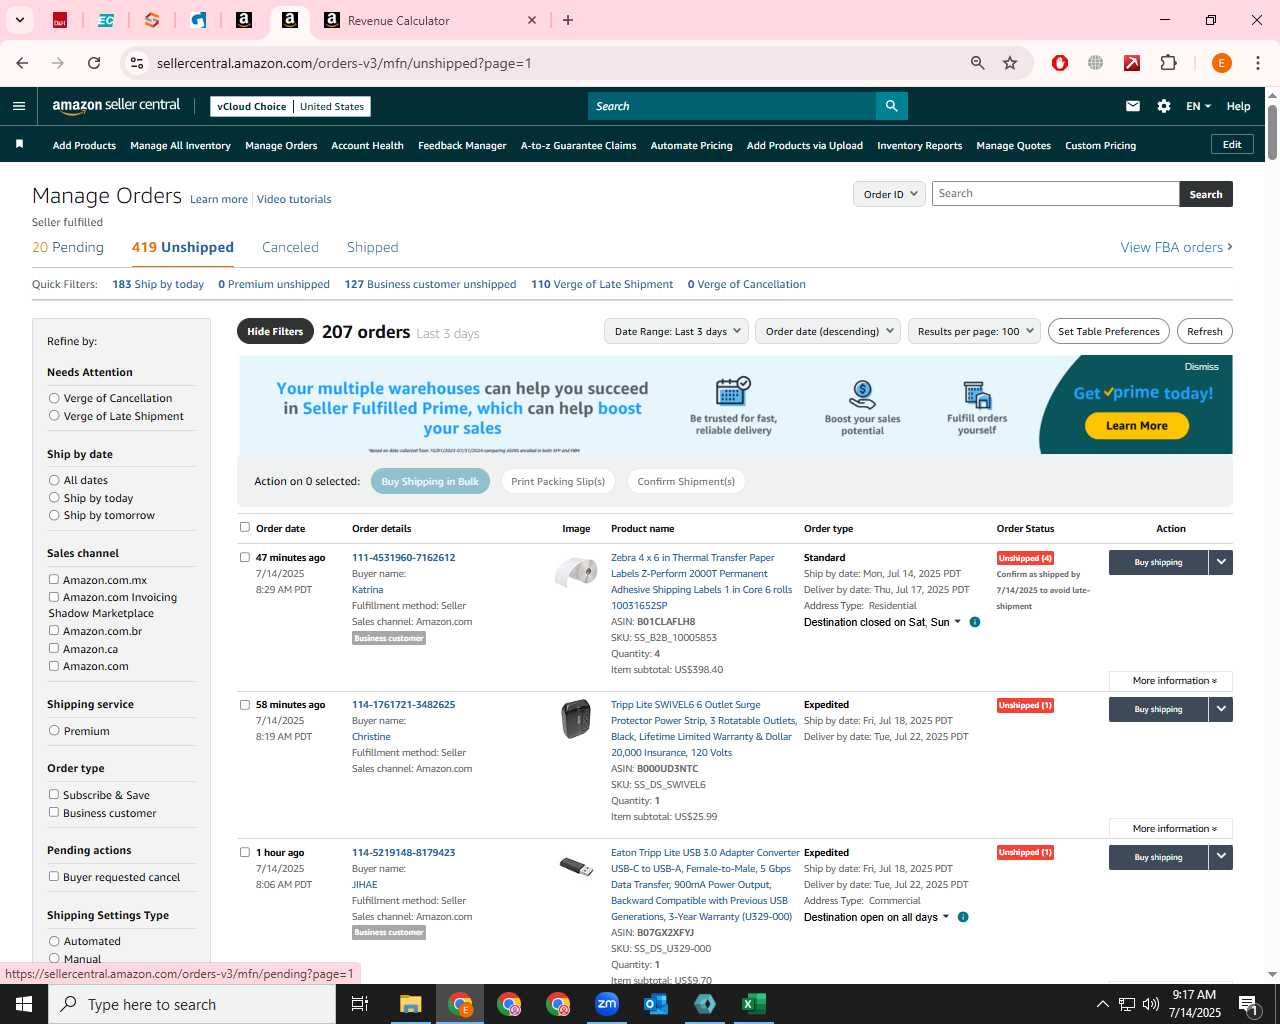Image resolution: width=1280 pixels, height=1024 pixels.
Task: Select Verge of Cancellation radio button
Action: [54, 398]
